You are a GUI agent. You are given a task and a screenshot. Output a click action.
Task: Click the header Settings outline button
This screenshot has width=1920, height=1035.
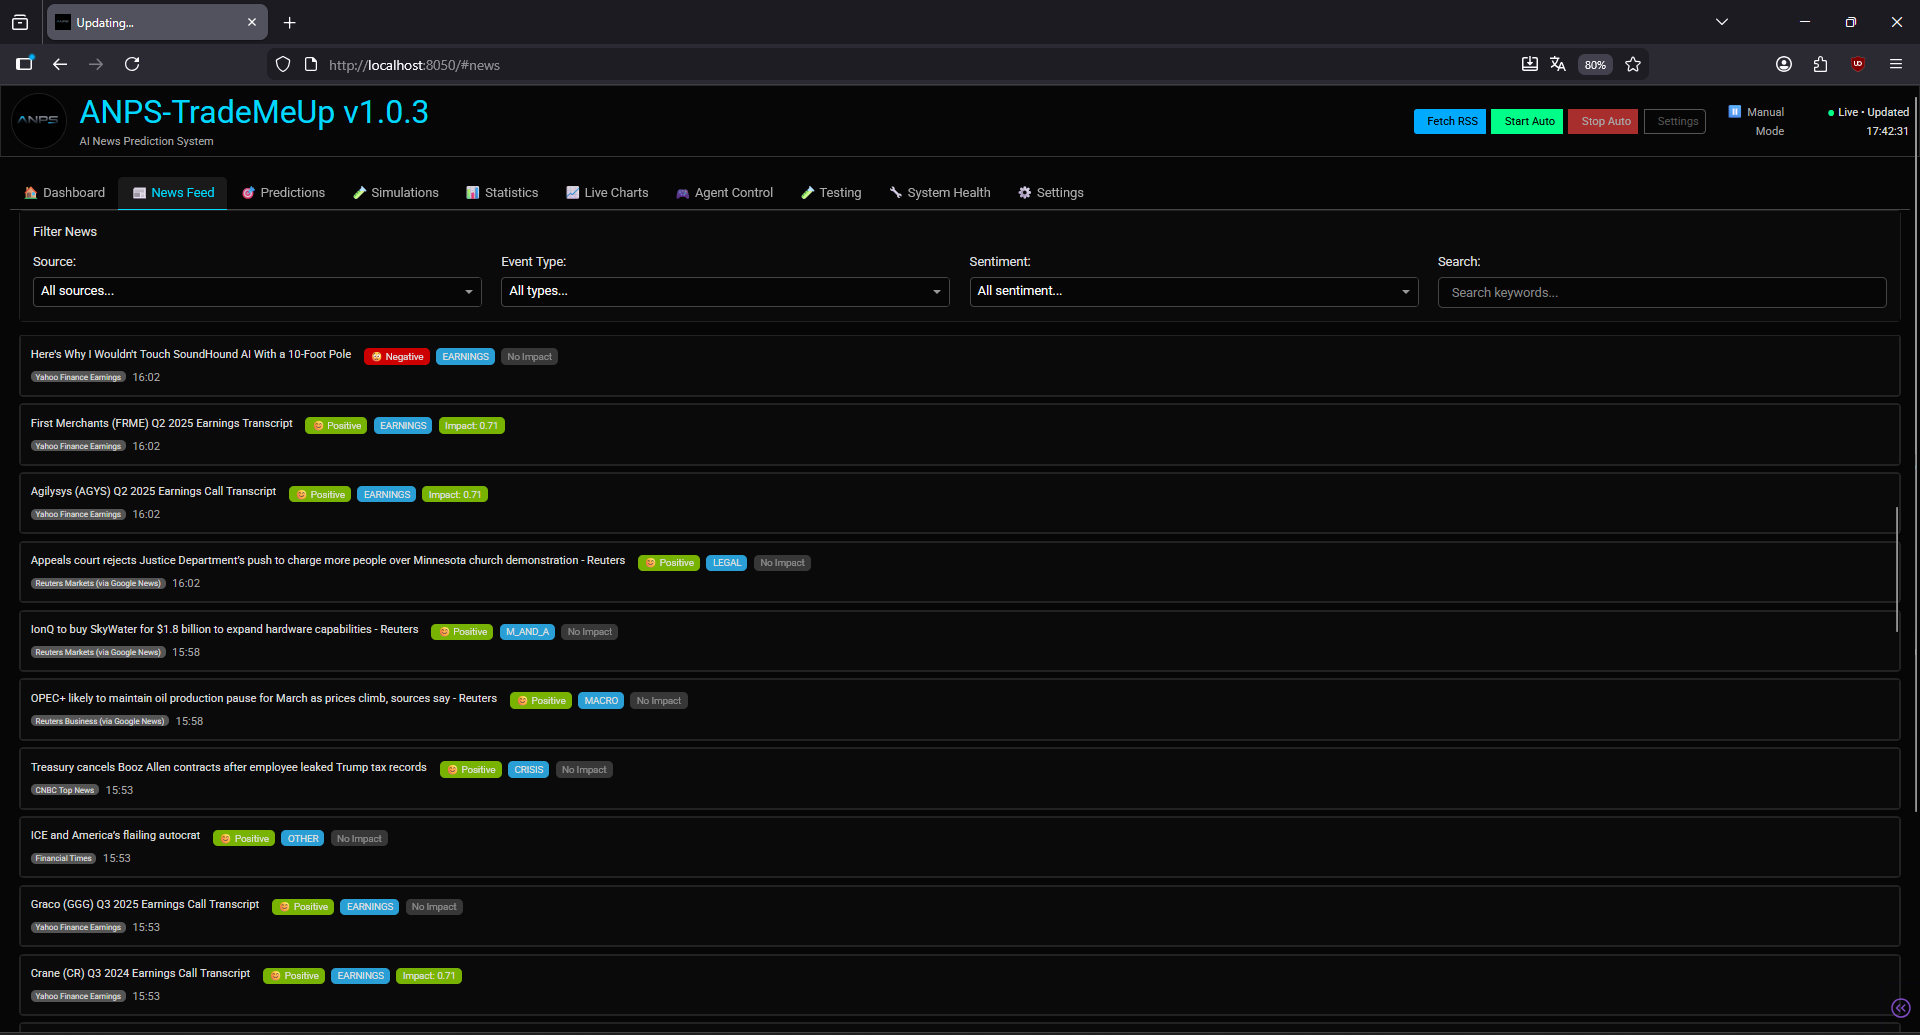(1675, 121)
